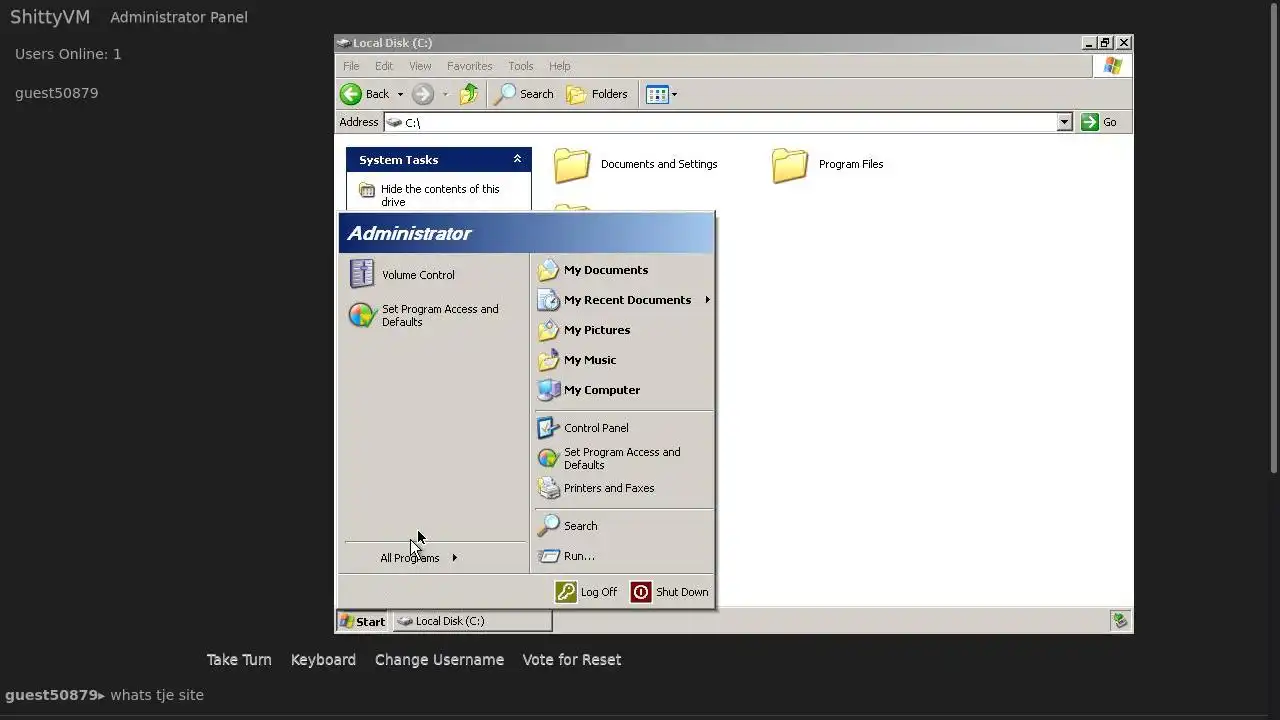Open the Favorites menu
Screen dimensions: 1280x720
click(469, 66)
